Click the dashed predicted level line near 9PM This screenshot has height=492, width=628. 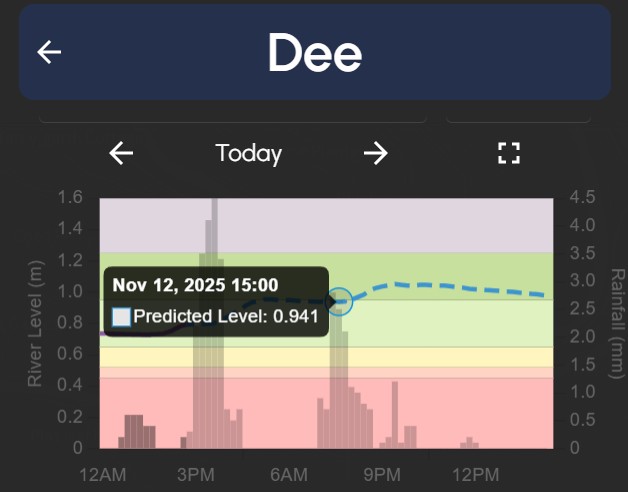pyautogui.click(x=390, y=285)
